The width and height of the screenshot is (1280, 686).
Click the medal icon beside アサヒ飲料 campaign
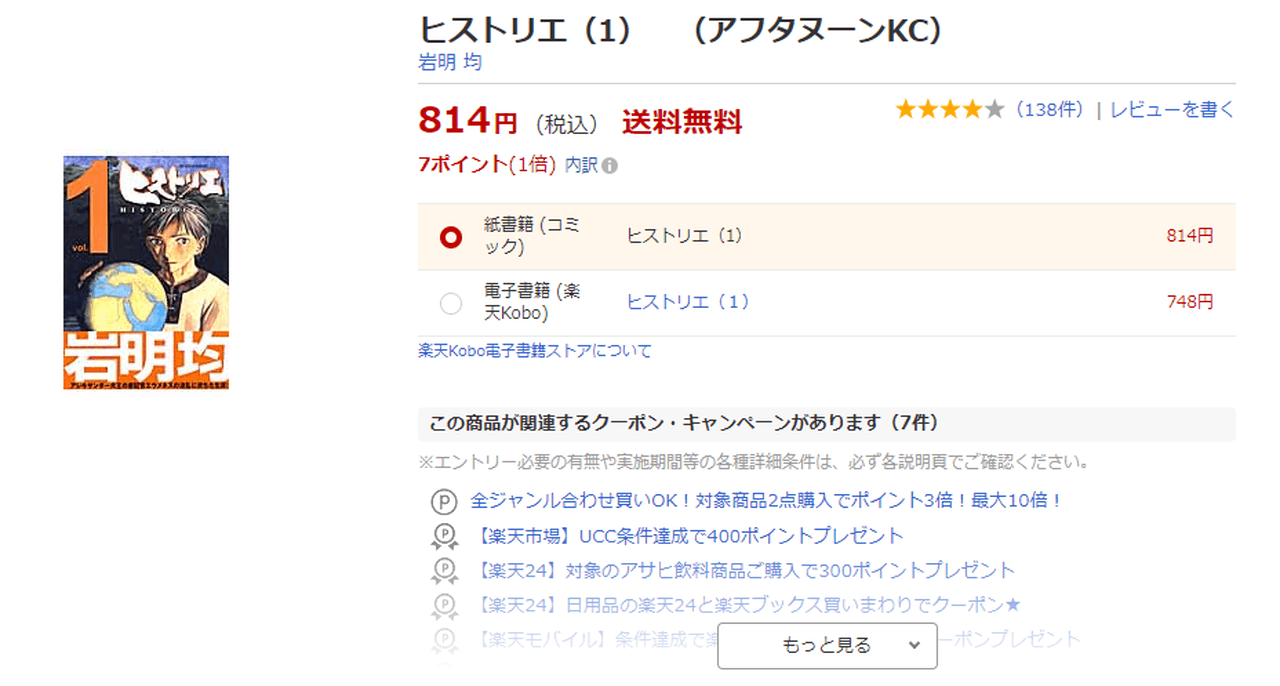click(443, 571)
